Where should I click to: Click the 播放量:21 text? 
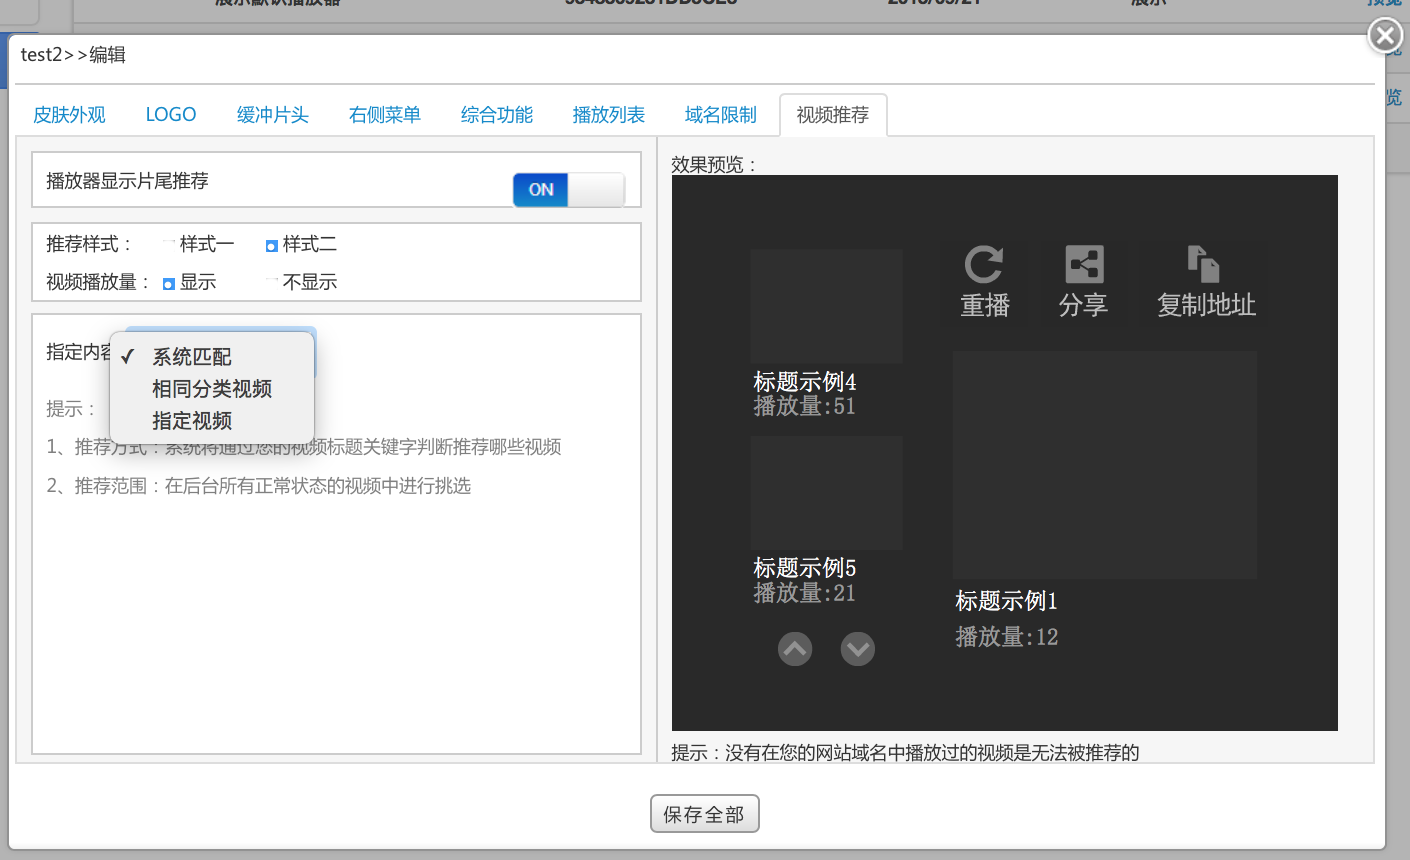[805, 593]
